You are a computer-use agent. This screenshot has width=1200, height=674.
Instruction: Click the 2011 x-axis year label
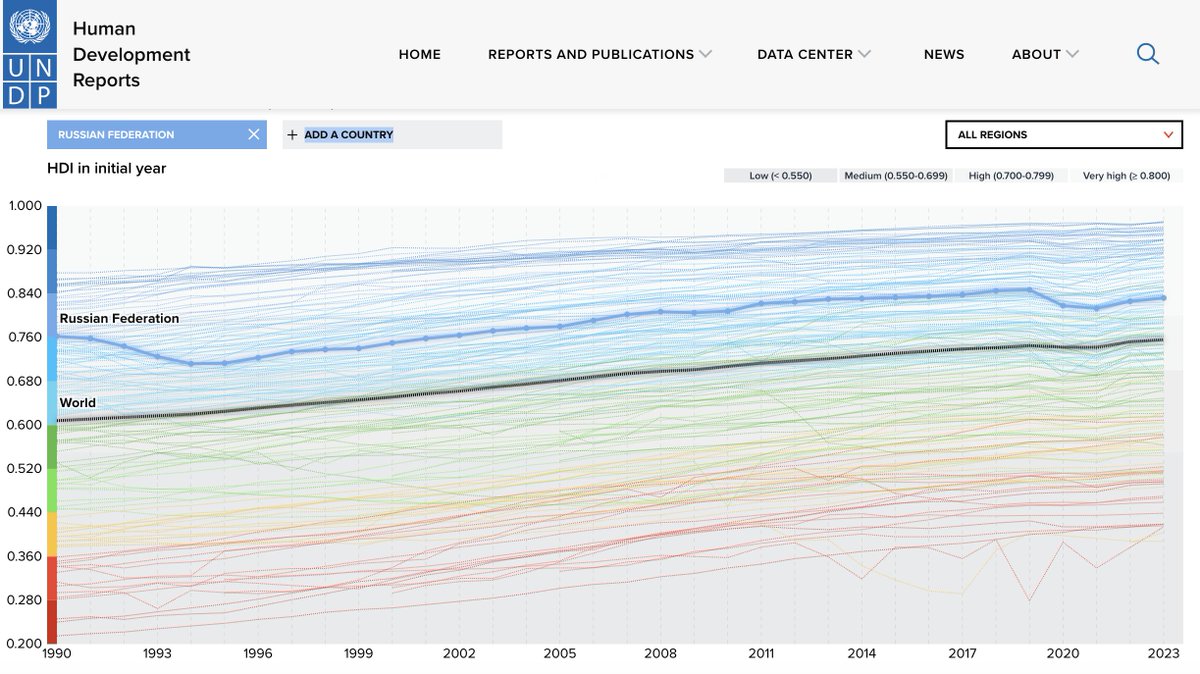(761, 654)
